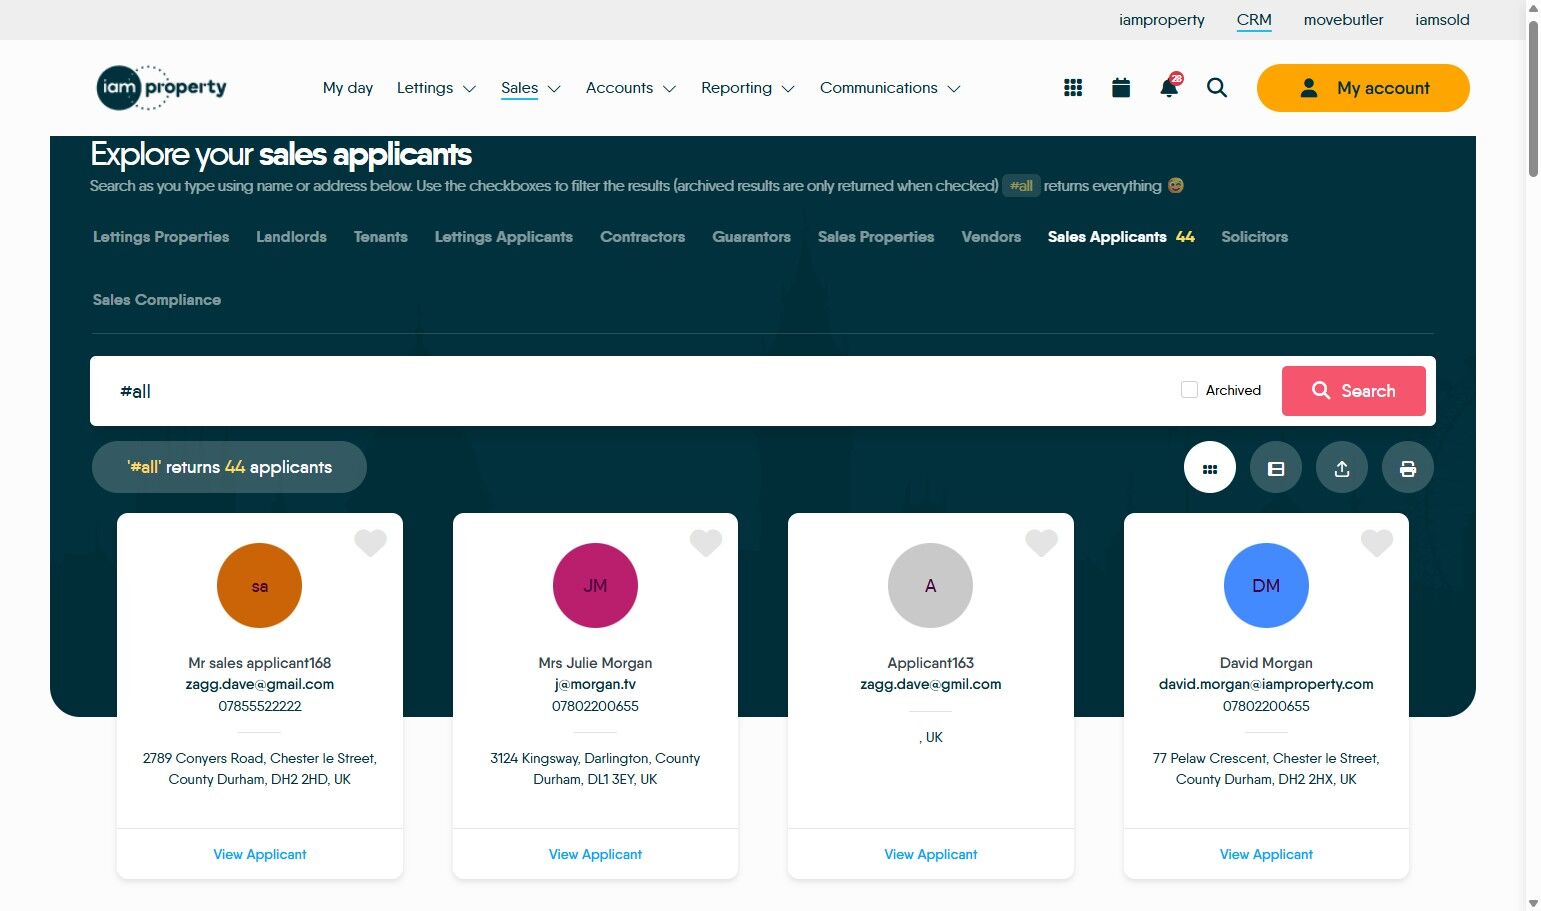
Task: Click address 77 Pelaw Crescent
Action: pyautogui.click(x=1266, y=769)
